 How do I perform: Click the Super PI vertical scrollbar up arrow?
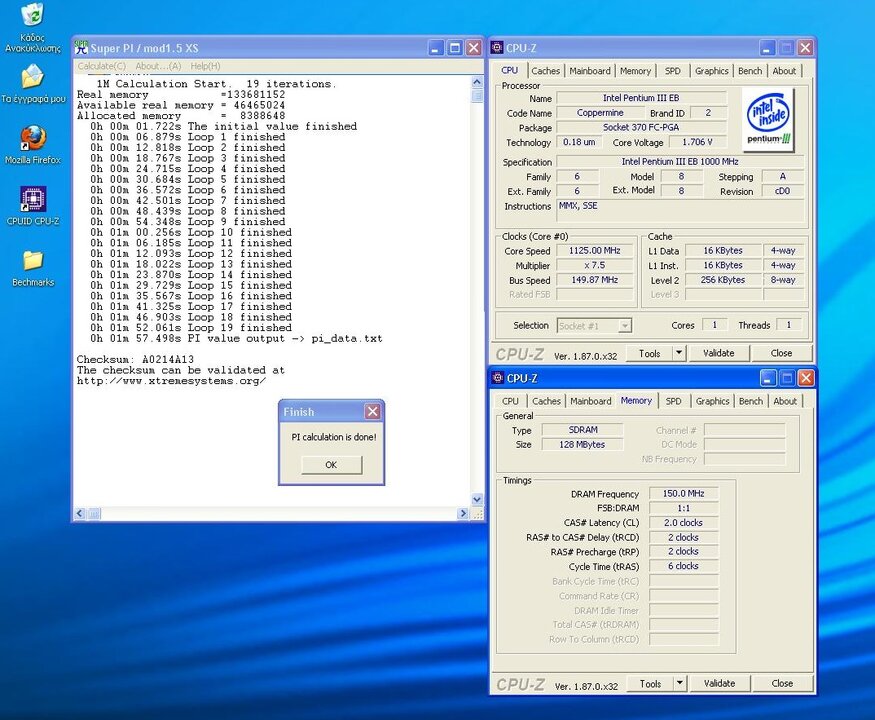click(x=477, y=82)
